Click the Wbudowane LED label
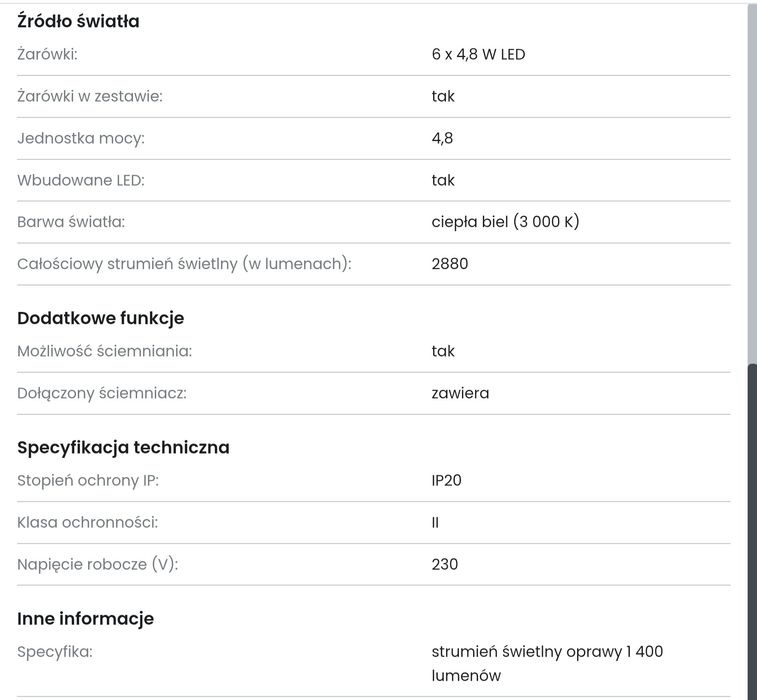Screen dimensions: 757x700 pyautogui.click(x=81, y=180)
